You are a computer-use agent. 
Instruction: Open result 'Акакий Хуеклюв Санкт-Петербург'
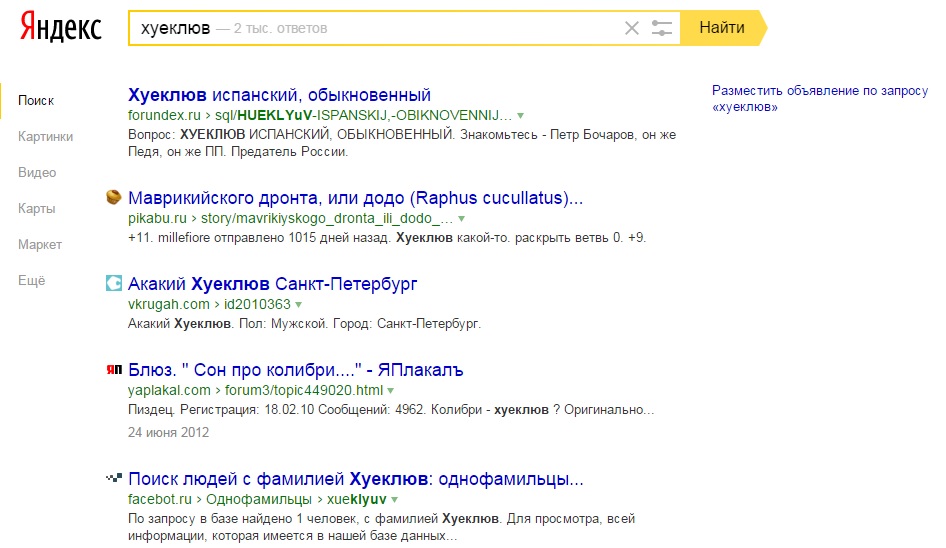[273, 284]
